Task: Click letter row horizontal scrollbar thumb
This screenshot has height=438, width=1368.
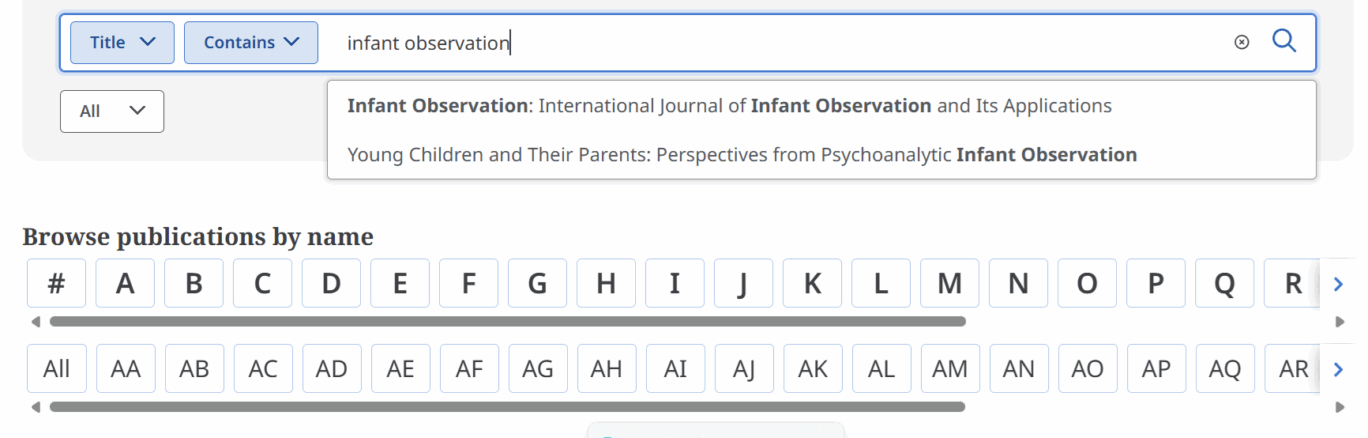Action: 507,322
